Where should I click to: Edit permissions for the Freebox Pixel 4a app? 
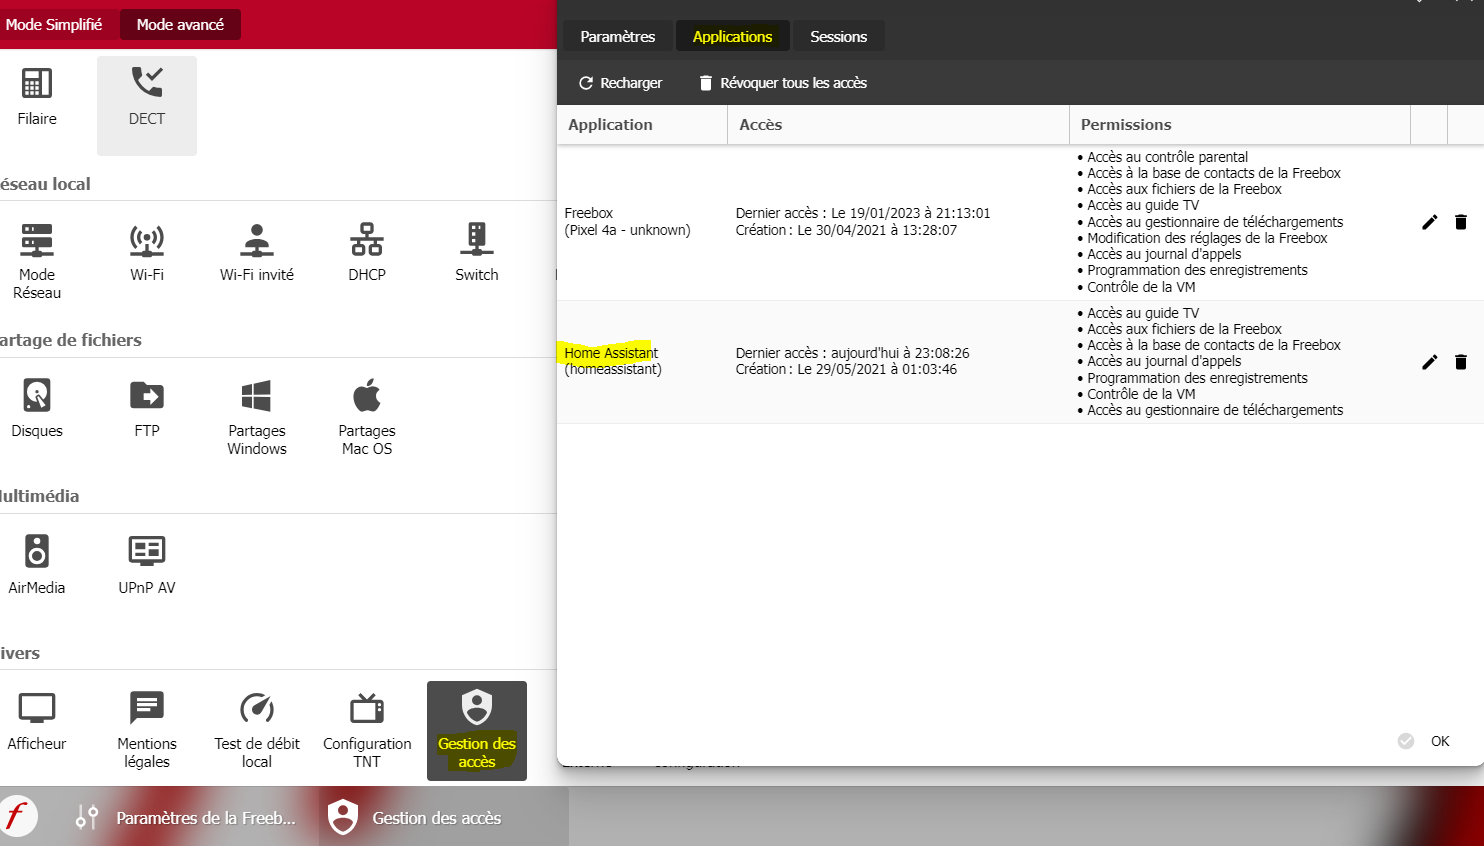[1429, 222]
